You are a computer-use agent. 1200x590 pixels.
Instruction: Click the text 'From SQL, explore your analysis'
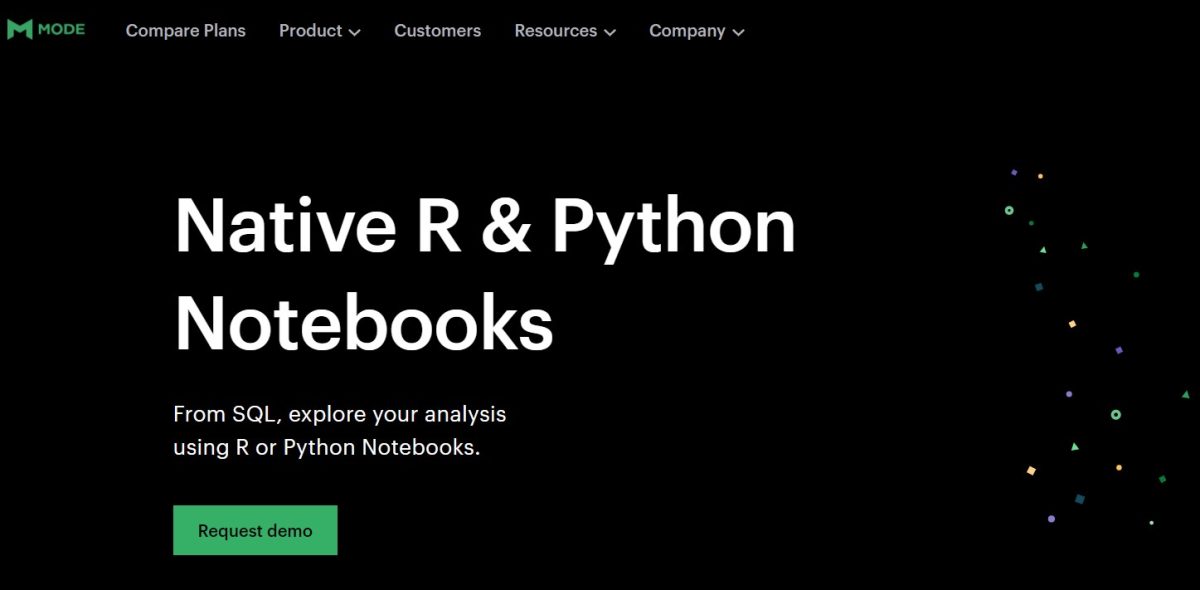[340, 414]
